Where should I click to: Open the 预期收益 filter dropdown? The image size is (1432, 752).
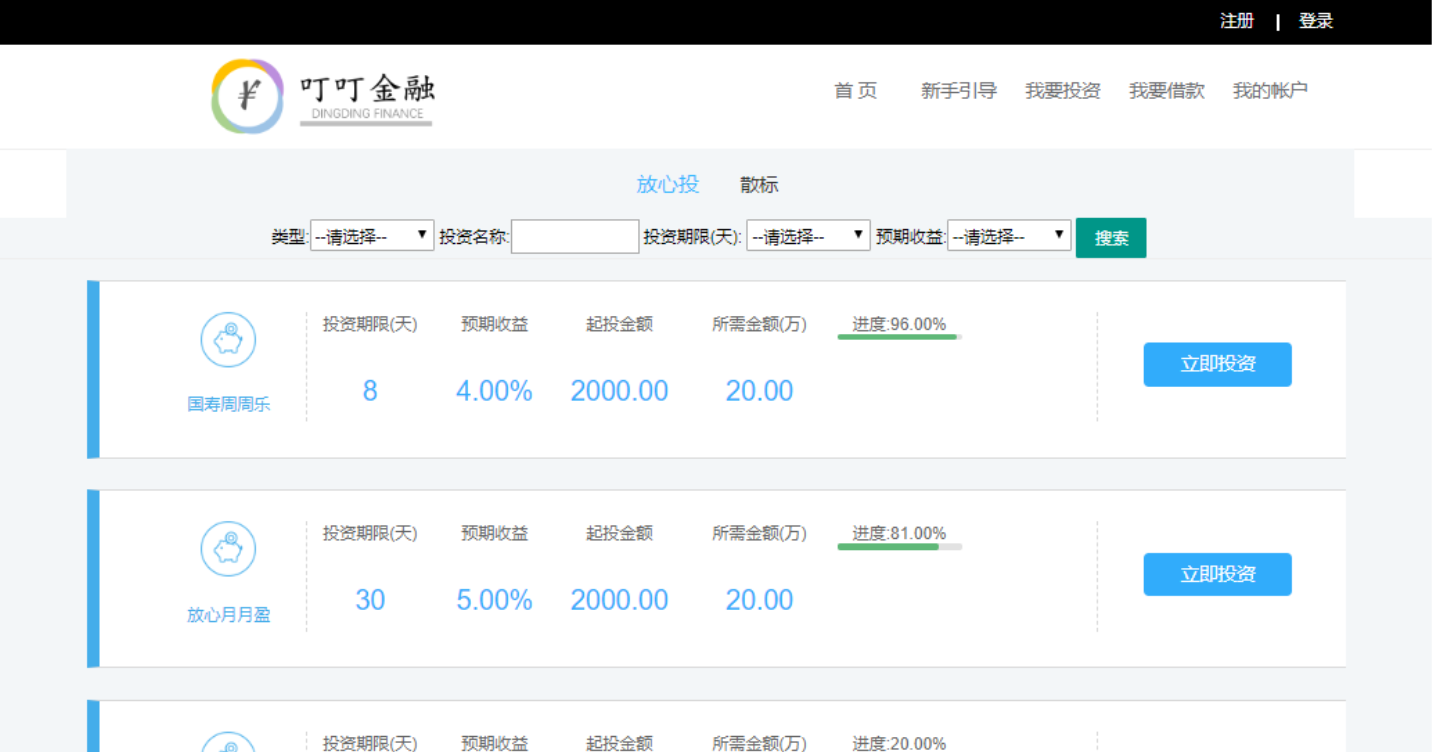(1009, 237)
